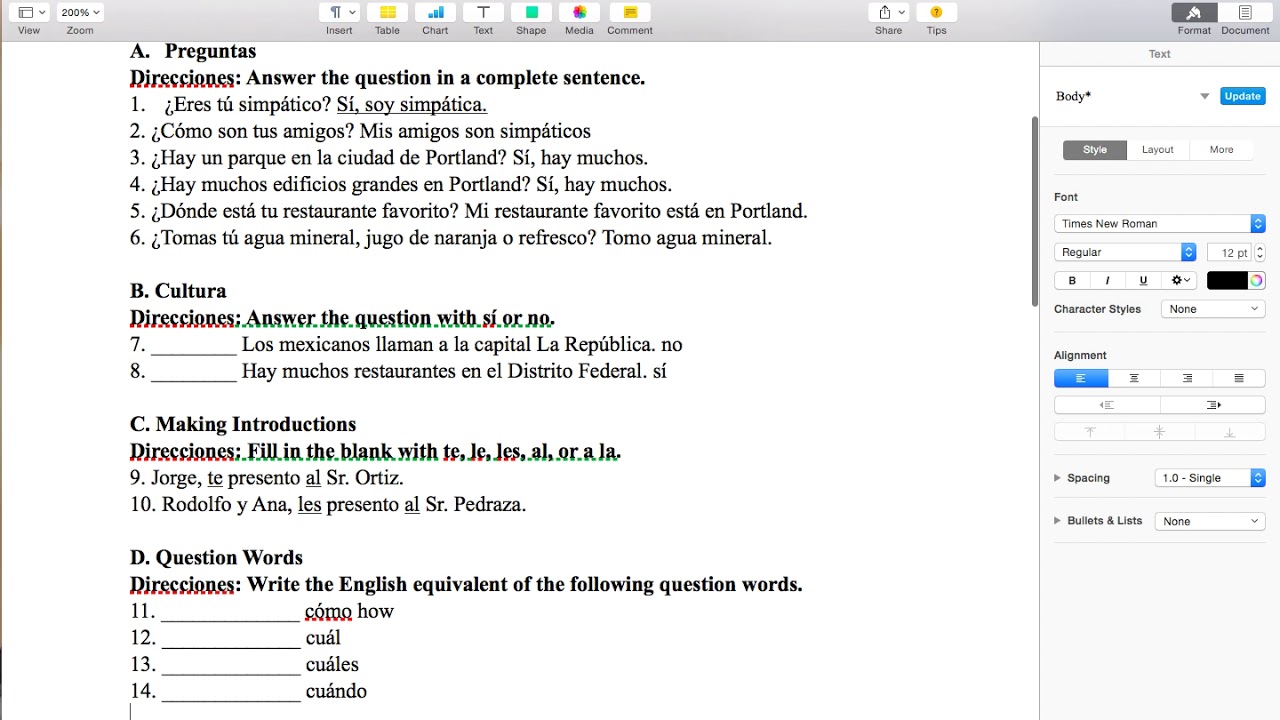Justify text alignment

tap(1239, 378)
